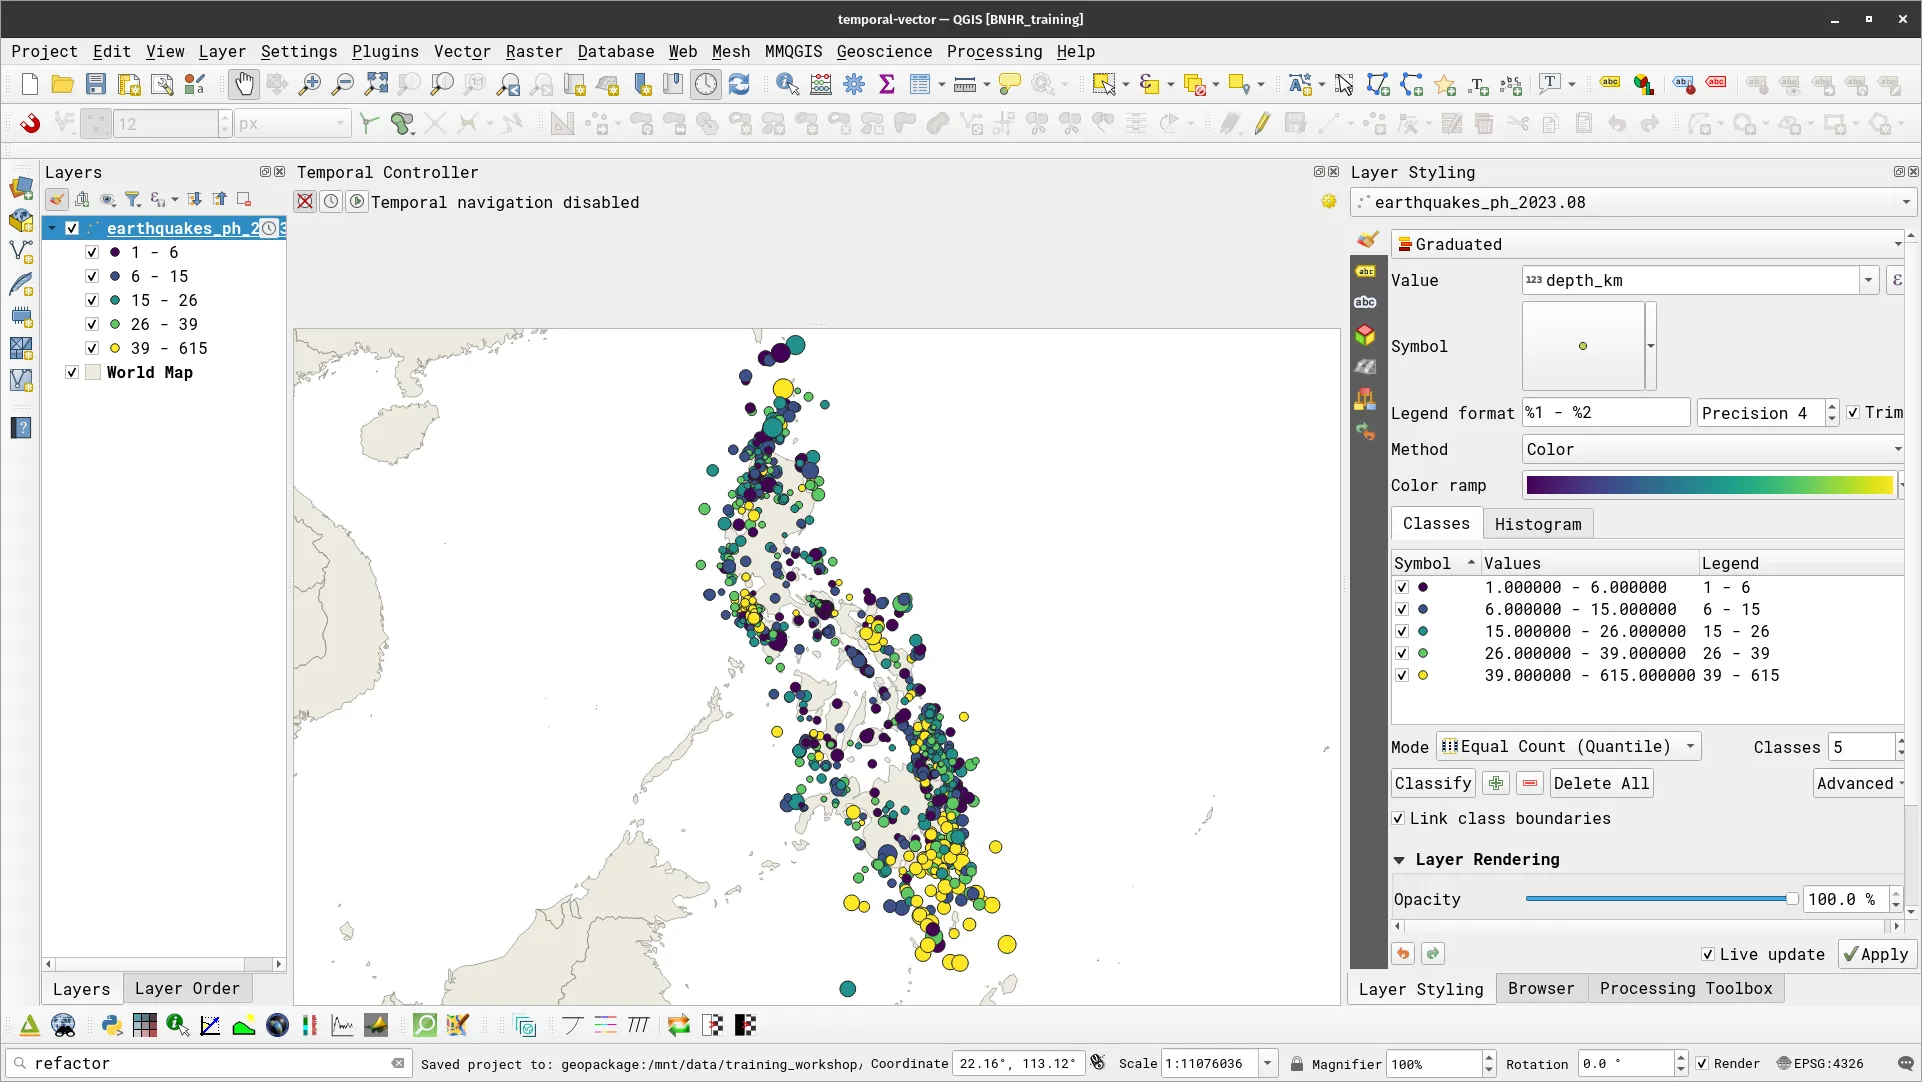This screenshot has width=1922, height=1082.
Task: Open the Mode Equal Count dropdown
Action: (1567, 746)
